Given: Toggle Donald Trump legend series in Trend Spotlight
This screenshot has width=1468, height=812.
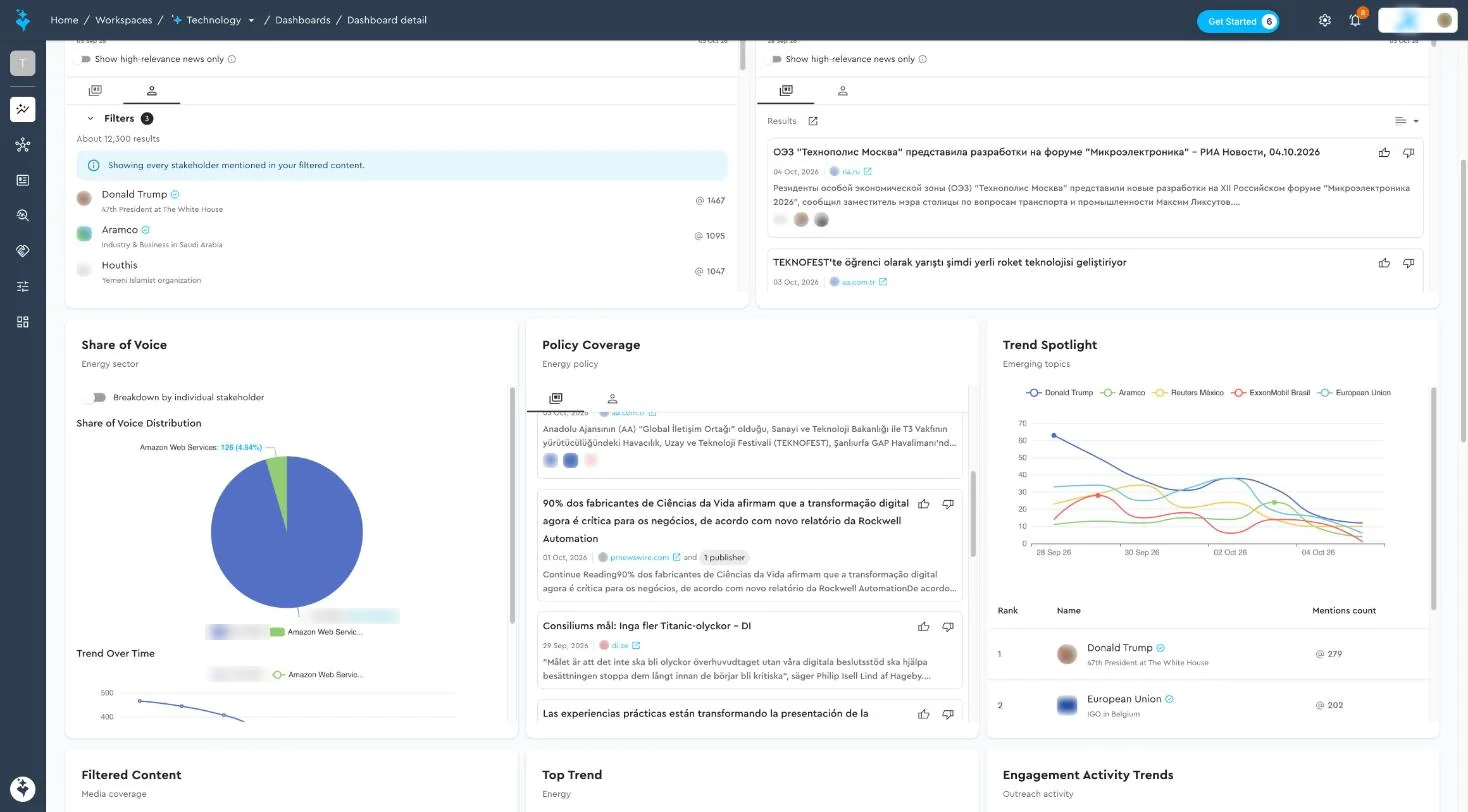Looking at the screenshot, I should tap(1060, 393).
